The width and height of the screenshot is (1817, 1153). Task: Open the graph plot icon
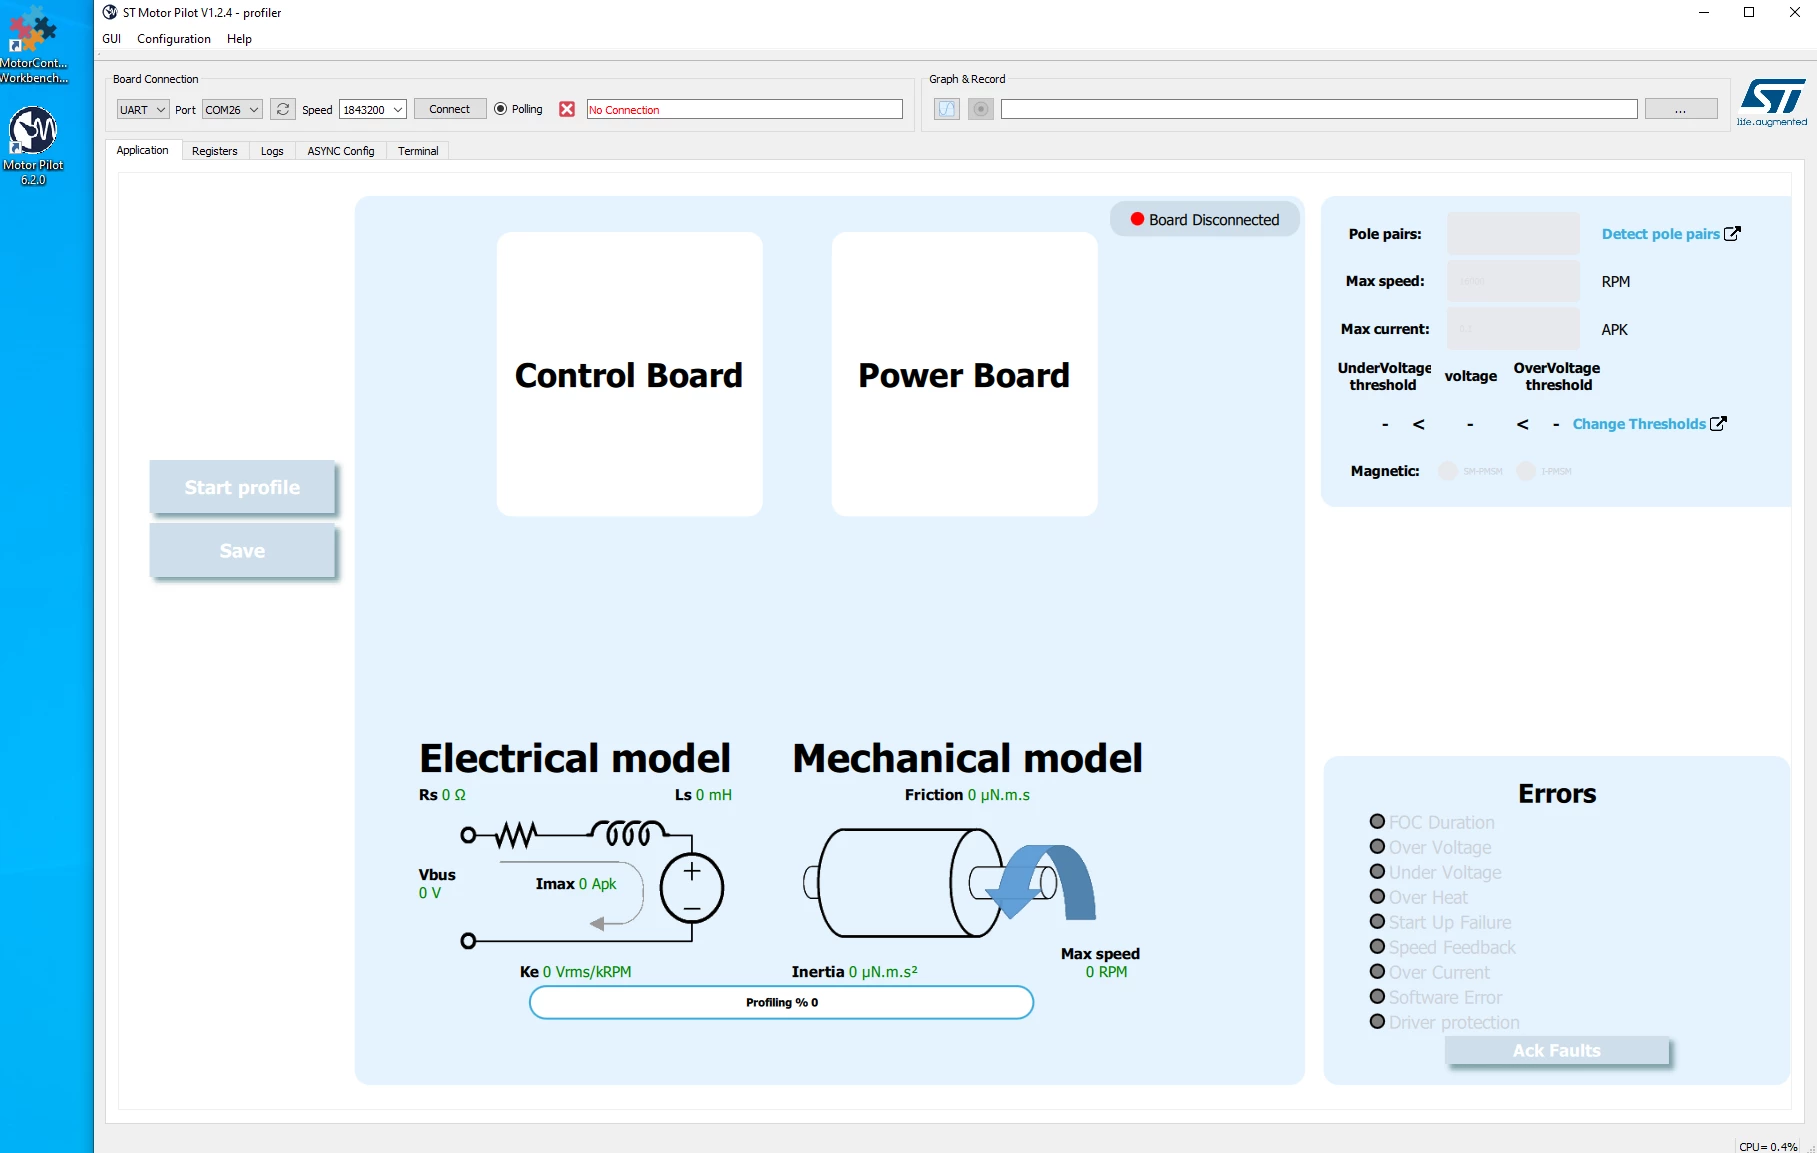tap(947, 109)
